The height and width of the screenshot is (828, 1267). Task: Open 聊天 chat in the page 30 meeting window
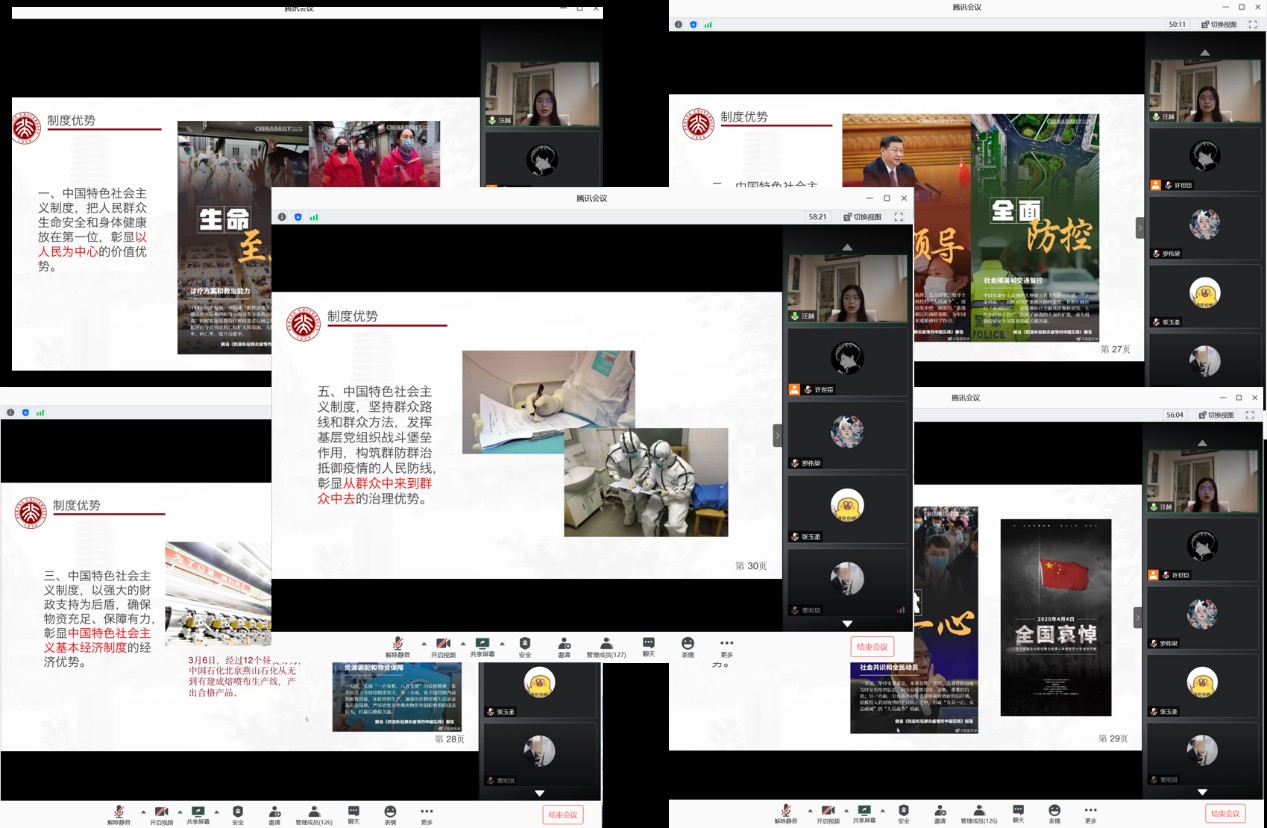click(649, 646)
